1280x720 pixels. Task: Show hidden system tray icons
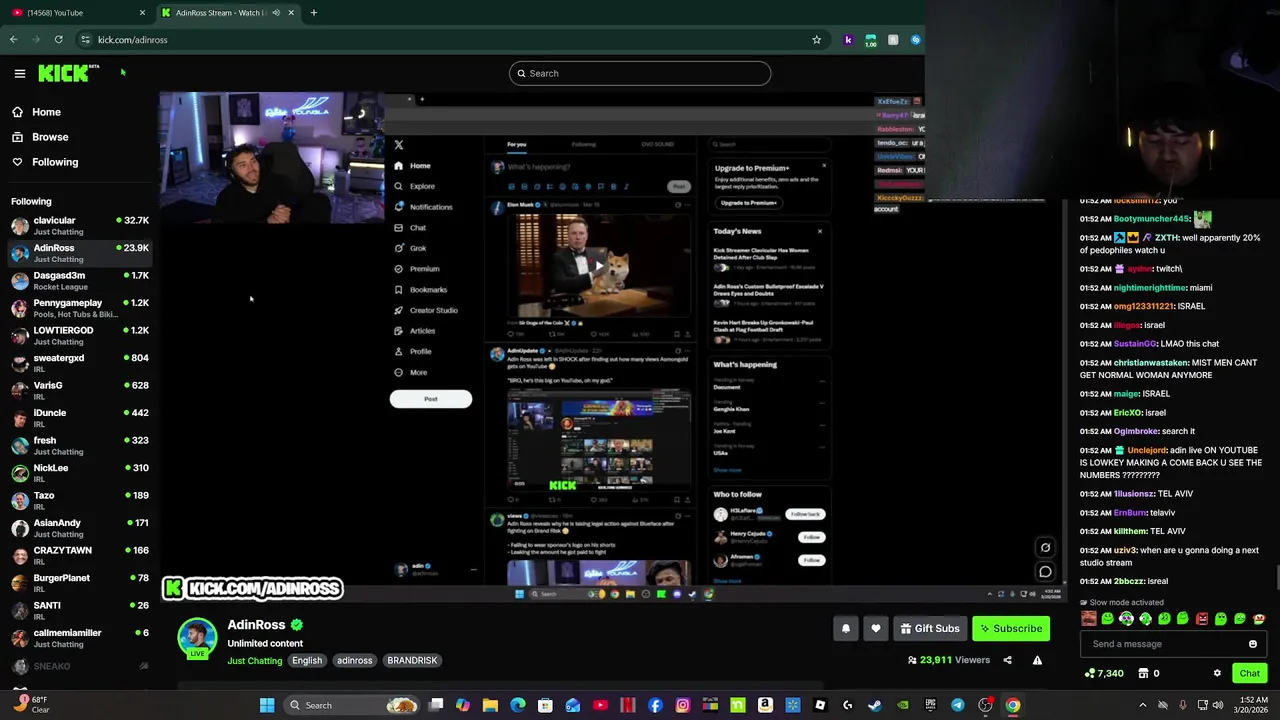pyautogui.click(x=1143, y=705)
